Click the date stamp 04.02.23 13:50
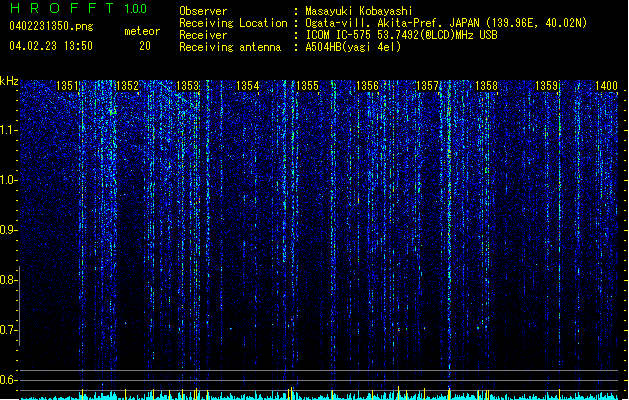Viewport: 629px width, 400px height. pos(51,46)
